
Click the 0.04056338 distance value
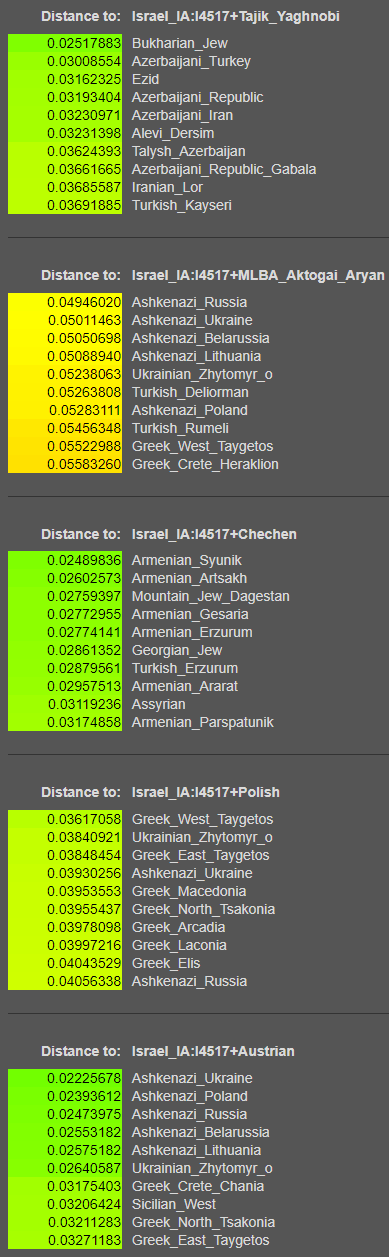coord(65,982)
